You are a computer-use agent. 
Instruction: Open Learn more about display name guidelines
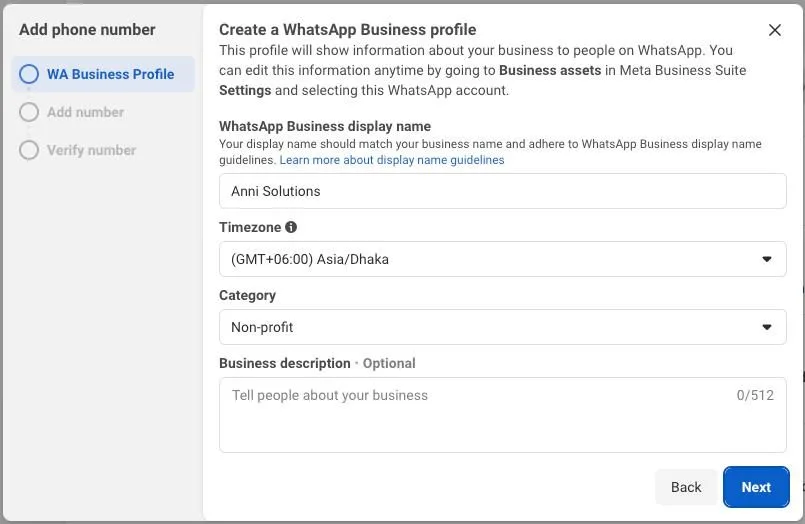click(x=392, y=160)
